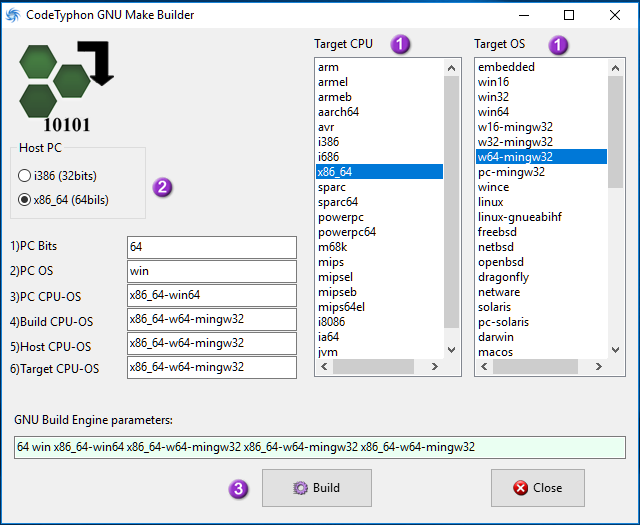
Task: Click the Build CPU-OS field
Action: [212, 319]
